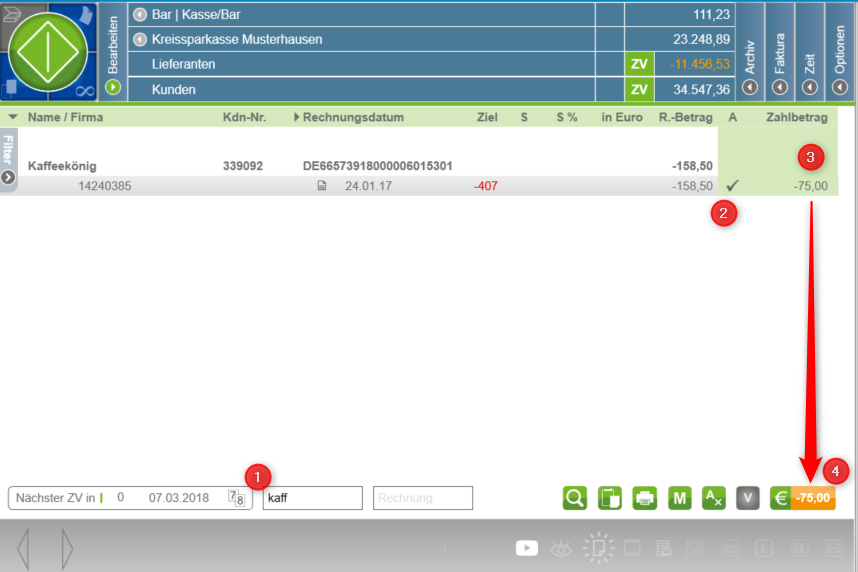
Task: Click the YouTube video help icon
Action: (527, 548)
